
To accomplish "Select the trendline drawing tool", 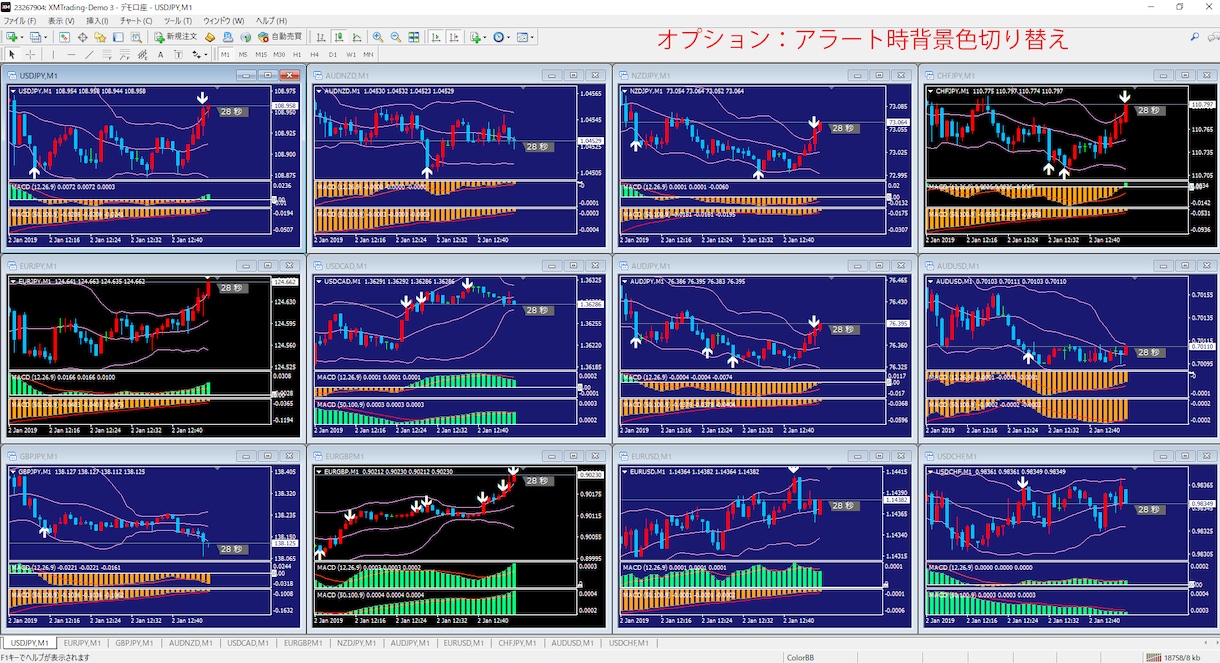I will 89,54.
